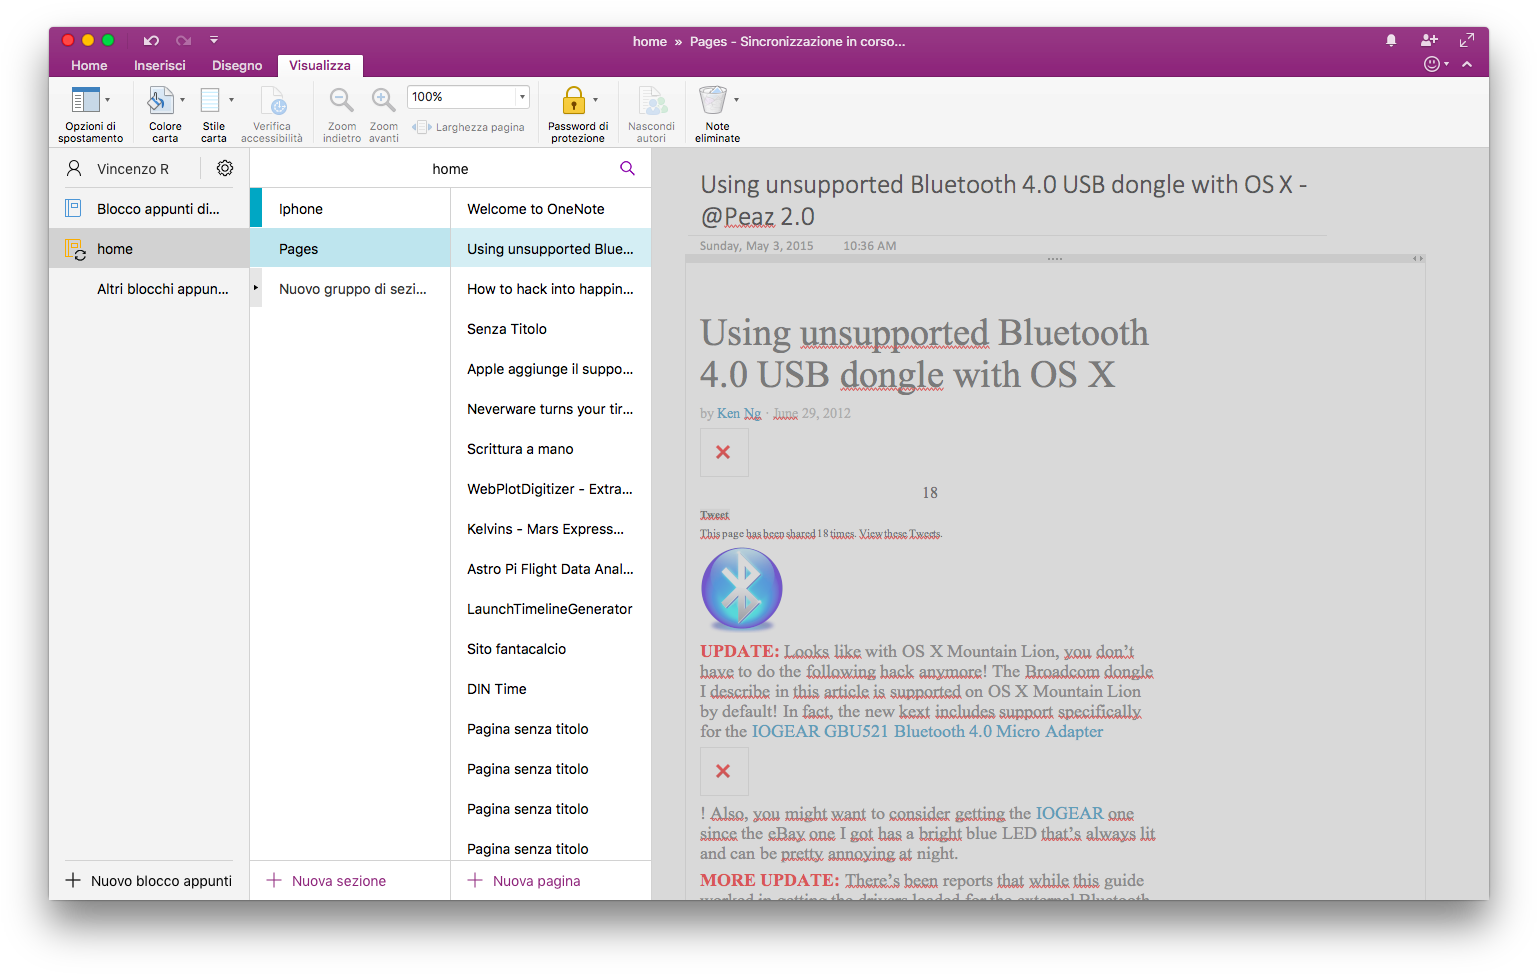This screenshot has width=1537, height=974.
Task: Select the Visualizza ribbon tab
Action: pyautogui.click(x=320, y=65)
